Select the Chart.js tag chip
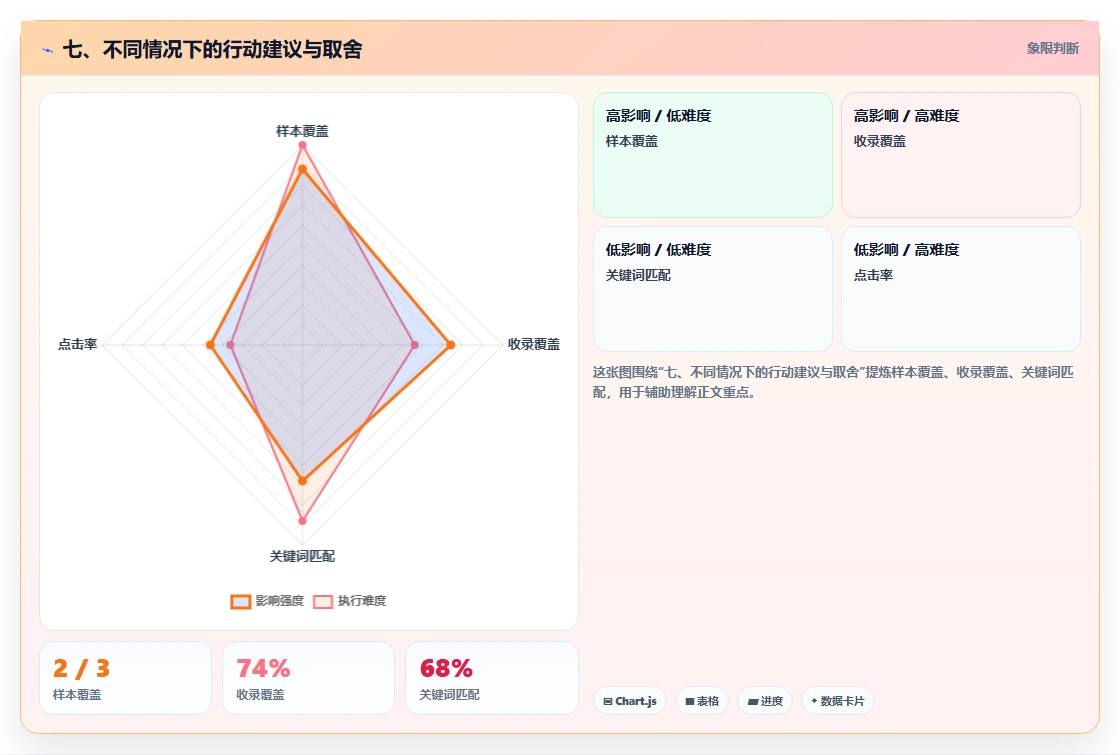 coord(630,701)
